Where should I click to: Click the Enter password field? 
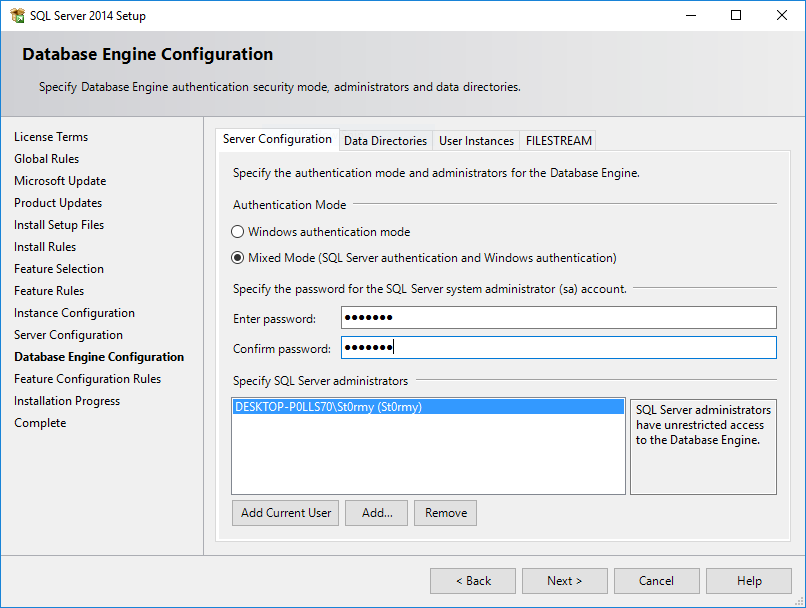[x=559, y=318]
